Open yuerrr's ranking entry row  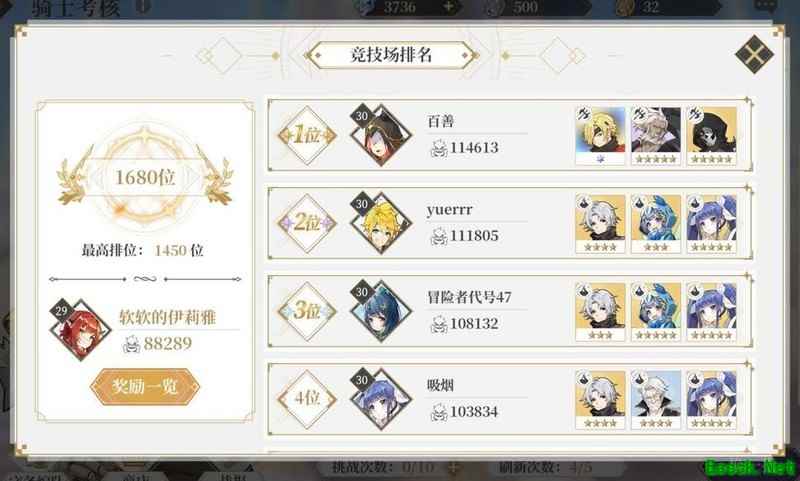click(x=510, y=223)
